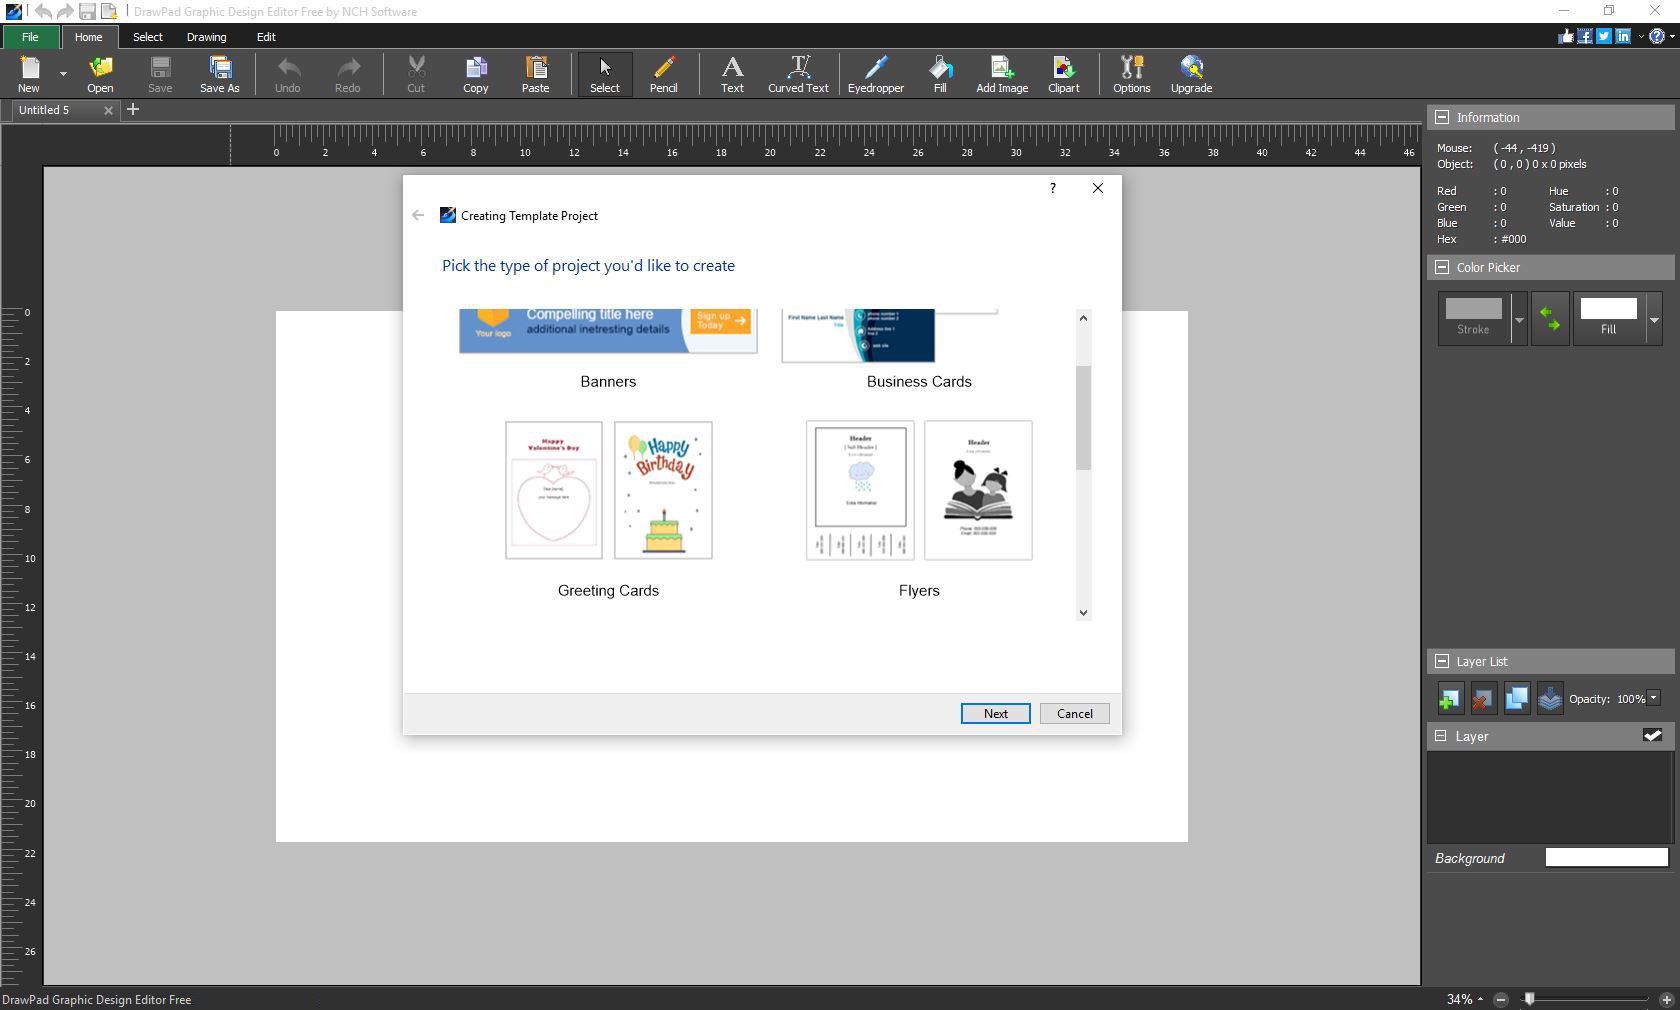Open the Options dialog
This screenshot has height=1010, width=1680.
tap(1131, 74)
